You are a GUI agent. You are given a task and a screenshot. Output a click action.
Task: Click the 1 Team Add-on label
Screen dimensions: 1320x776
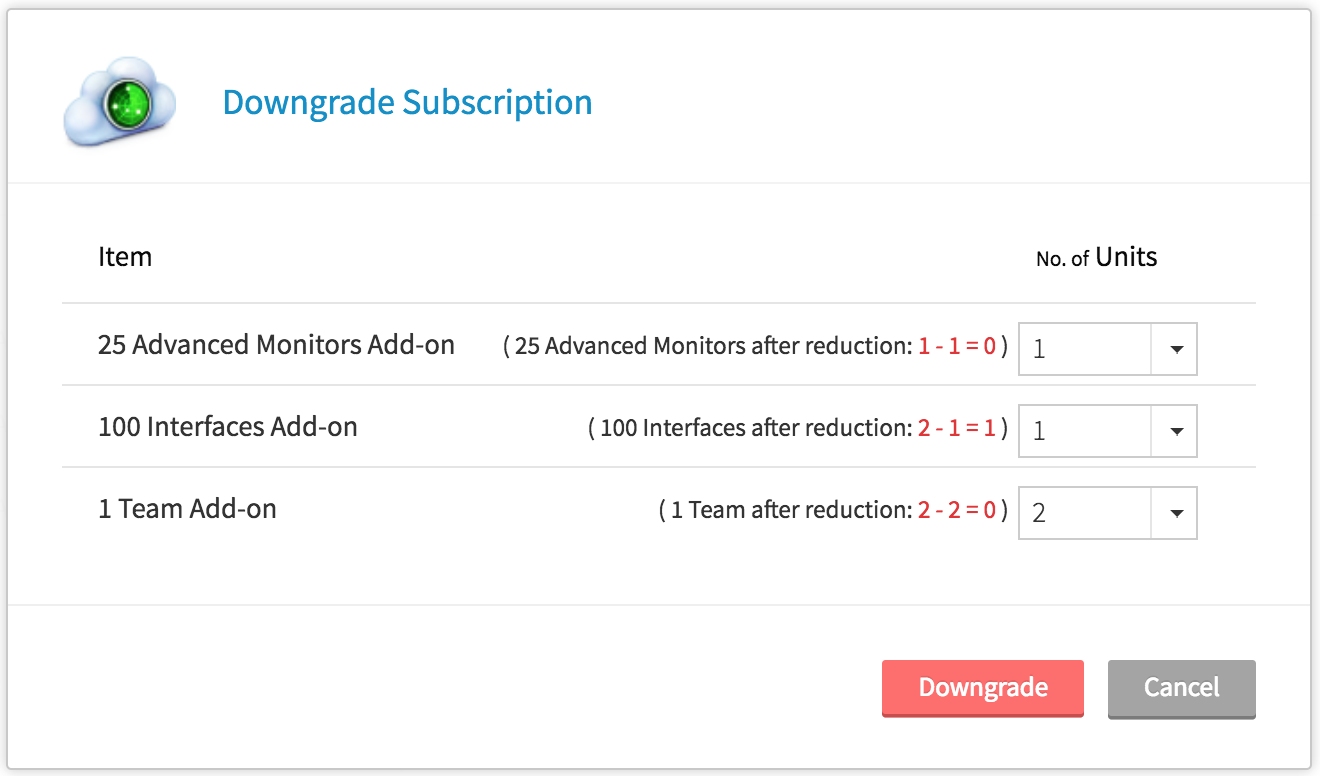(187, 509)
